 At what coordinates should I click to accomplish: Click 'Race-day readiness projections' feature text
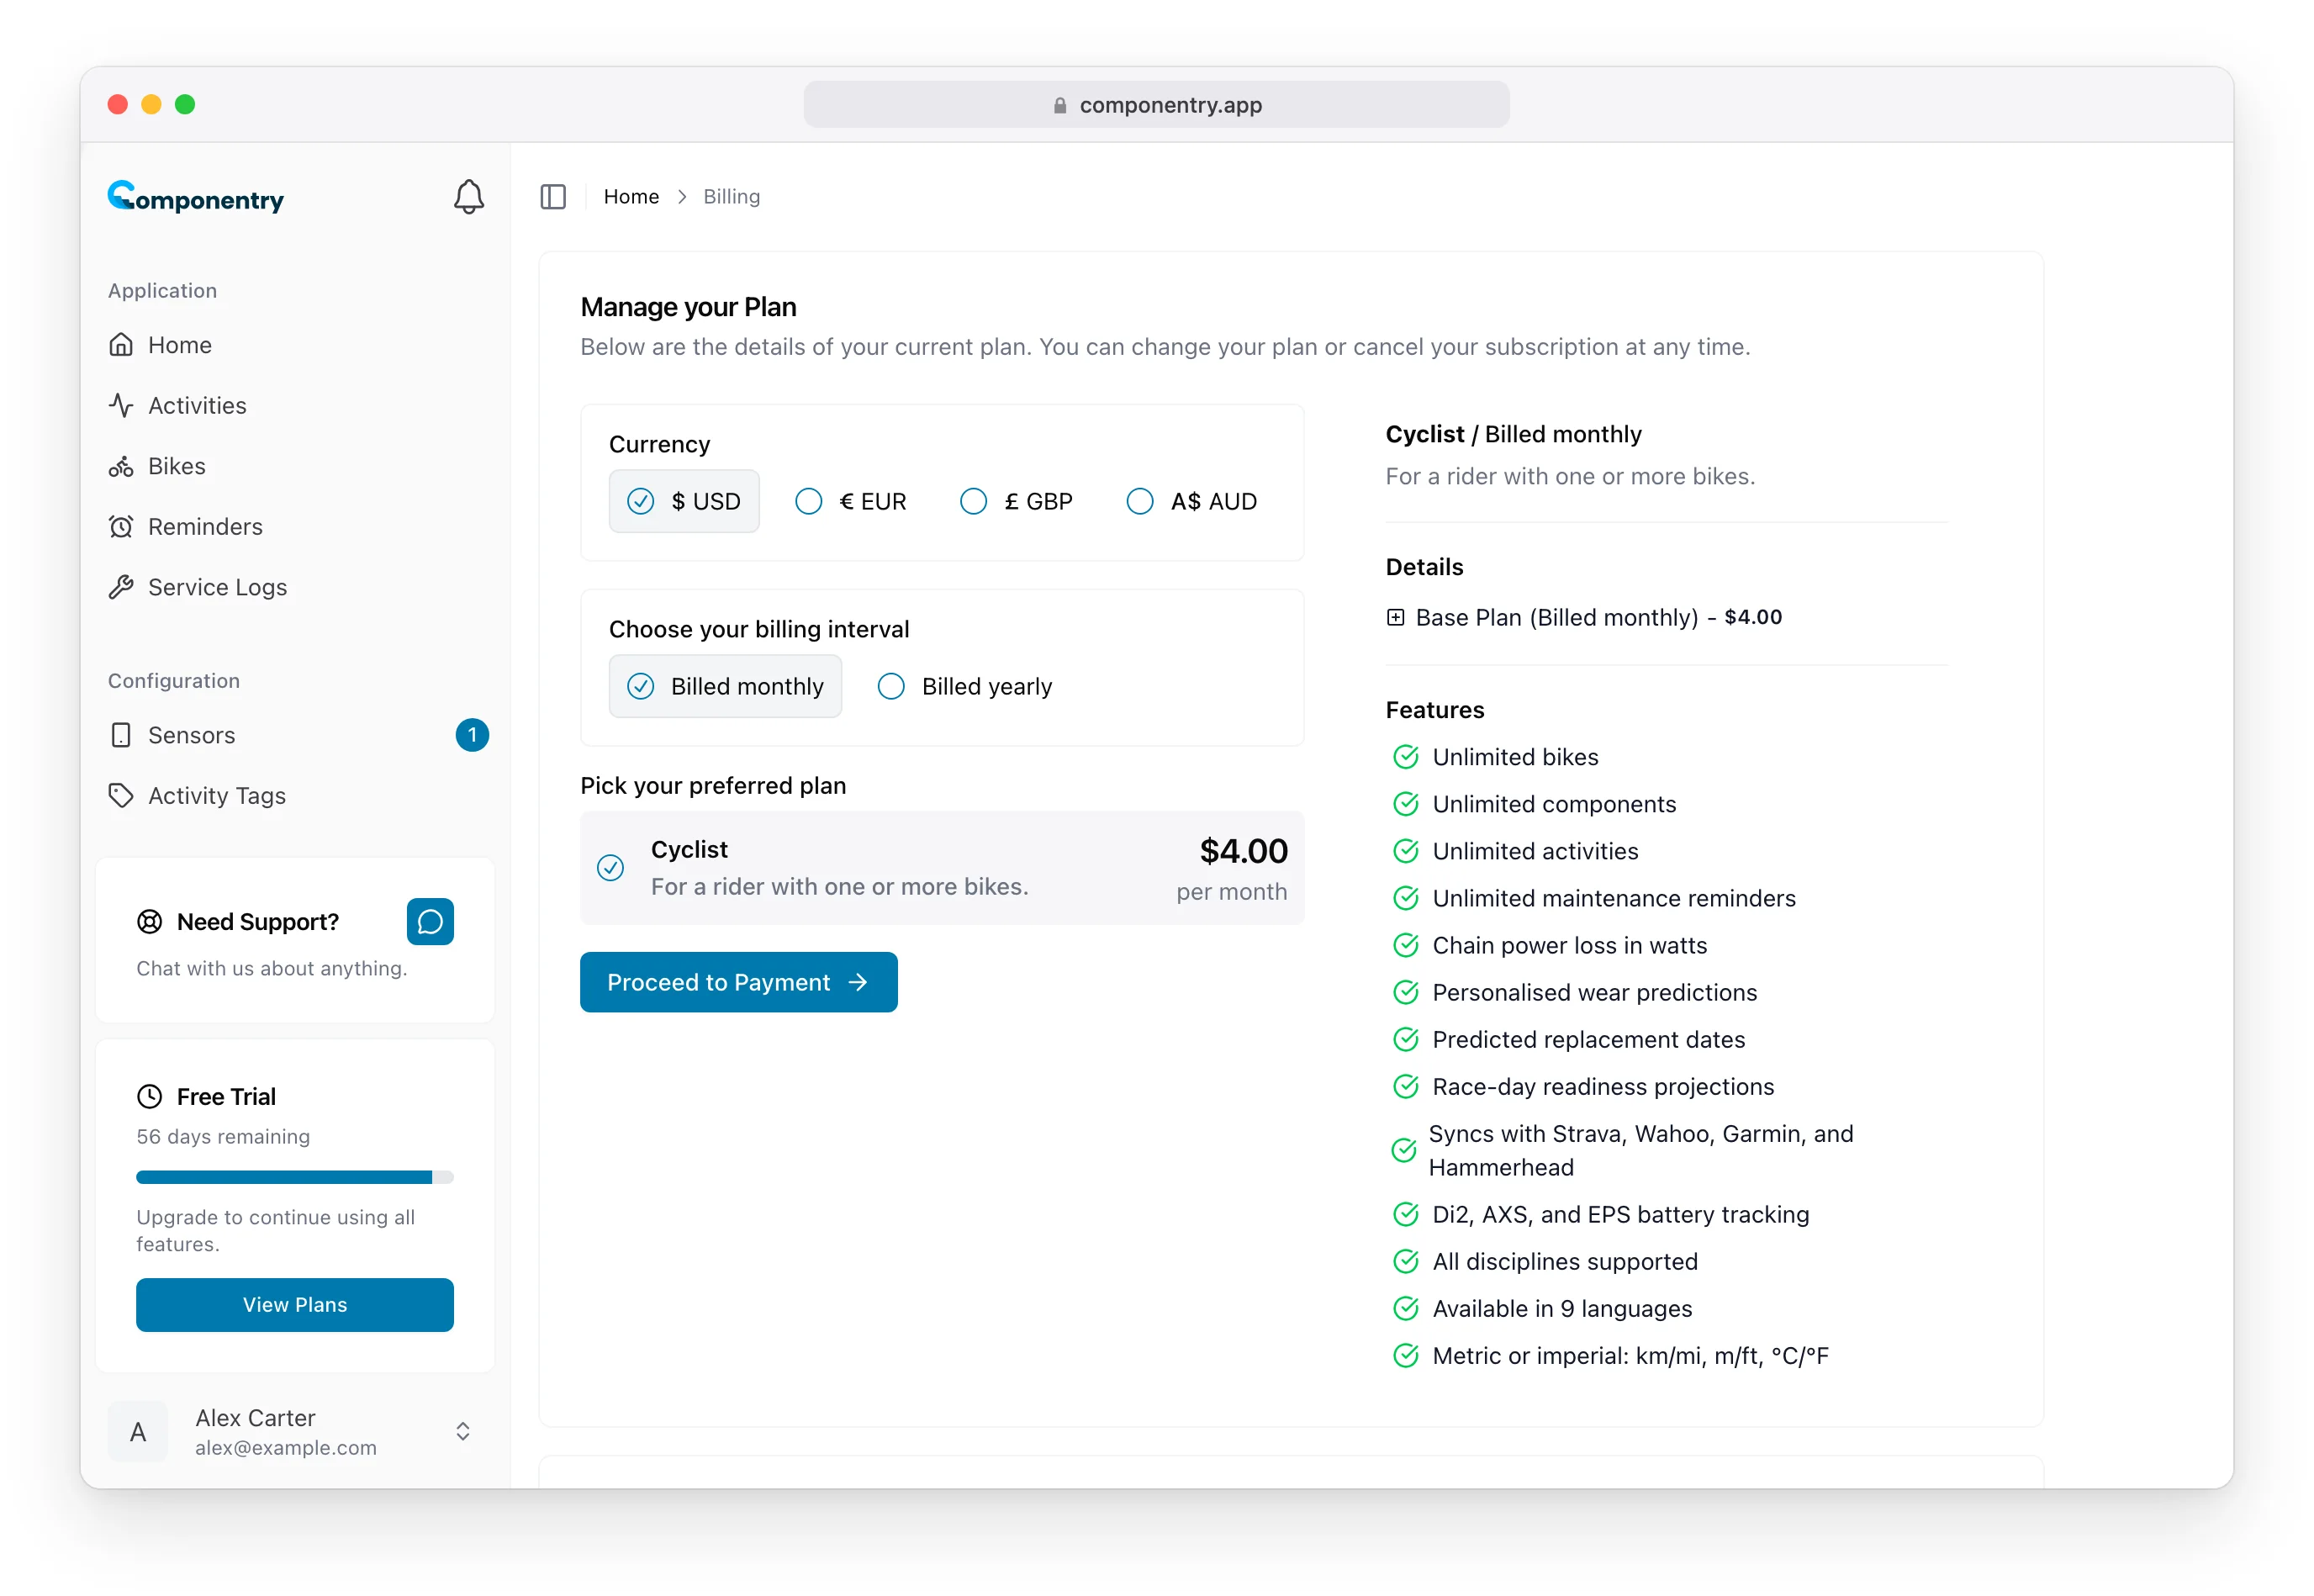point(1603,1087)
